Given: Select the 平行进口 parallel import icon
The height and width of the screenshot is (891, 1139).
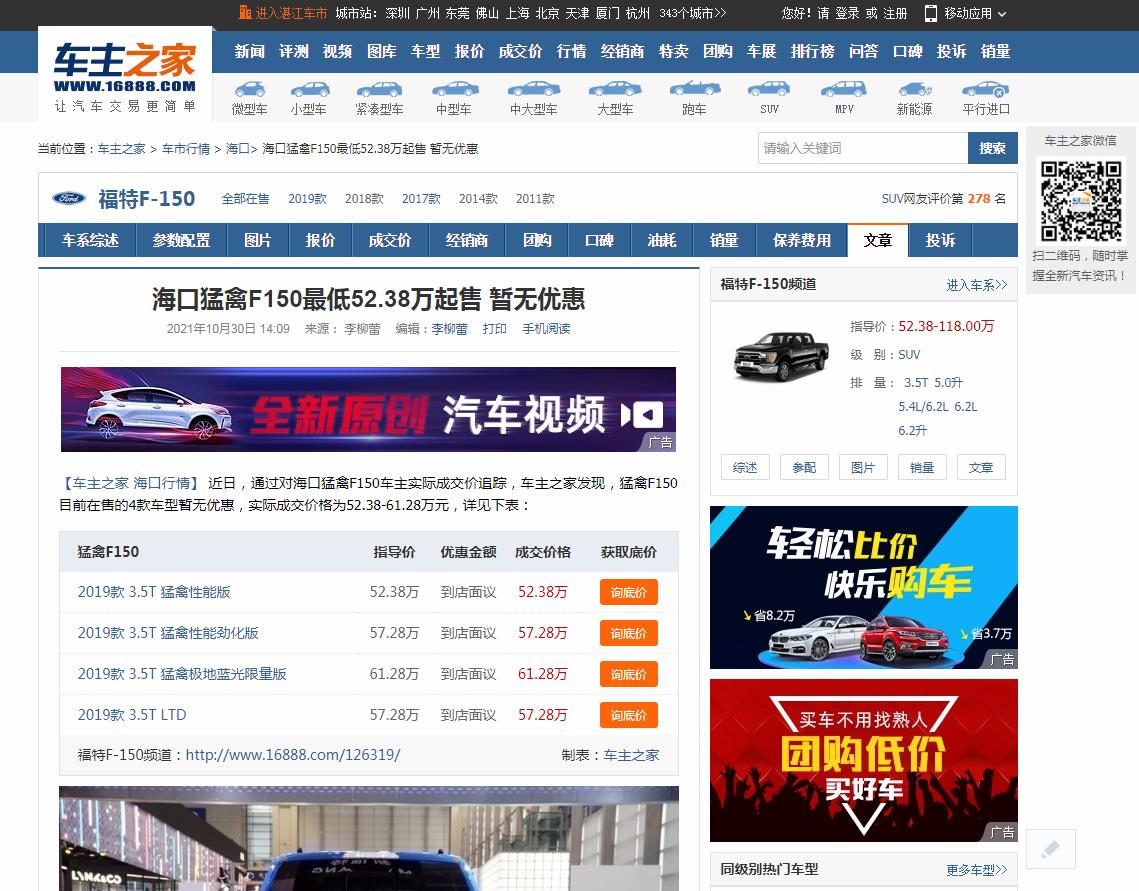Looking at the screenshot, I should (986, 89).
